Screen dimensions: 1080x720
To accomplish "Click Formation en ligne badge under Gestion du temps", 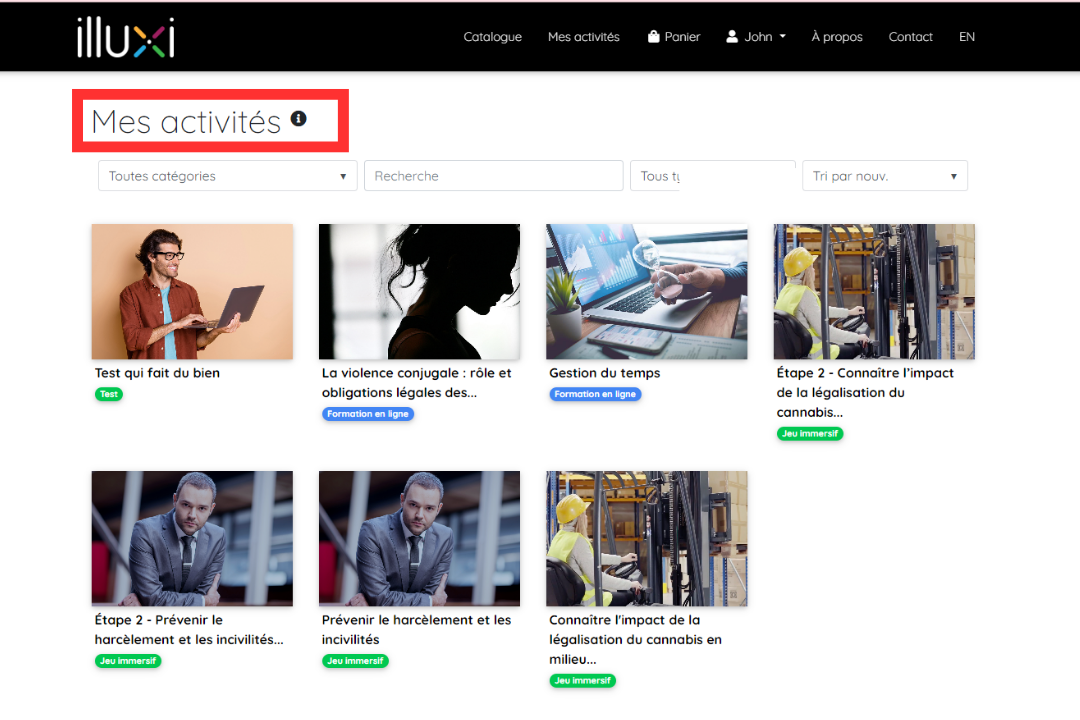I will [595, 394].
